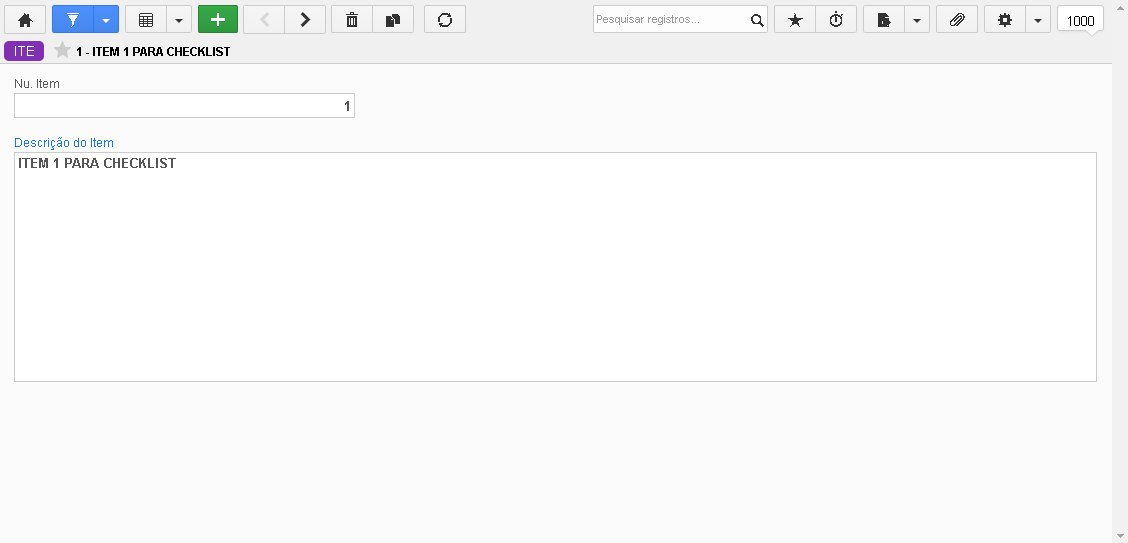
Task: Open favorites star in toolbar
Action: [x=795, y=19]
